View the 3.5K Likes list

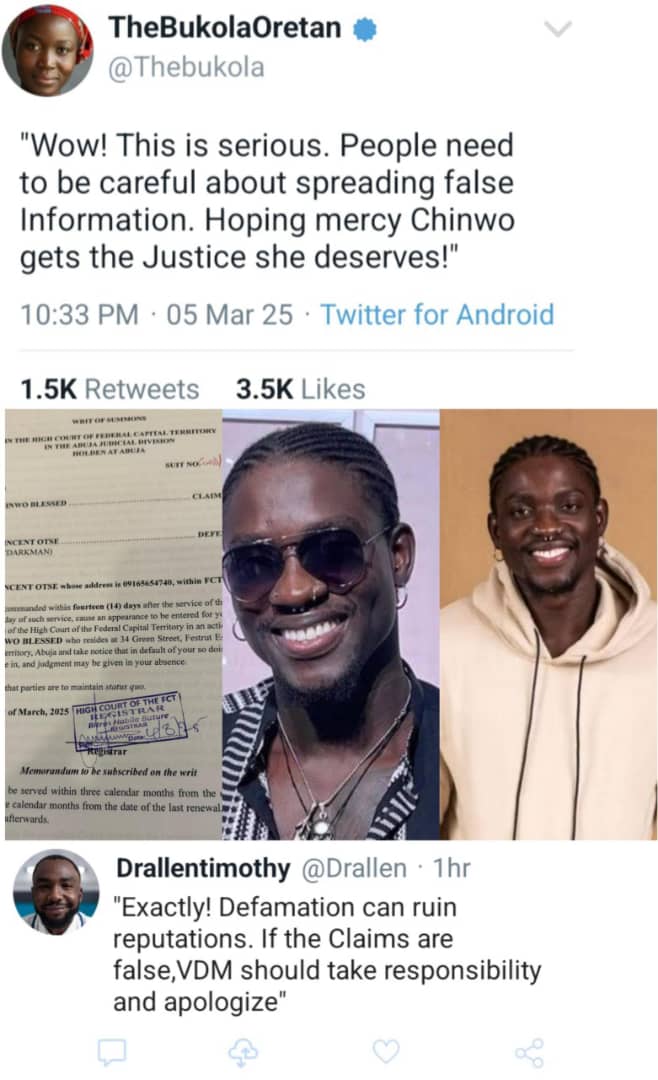tap(300, 389)
